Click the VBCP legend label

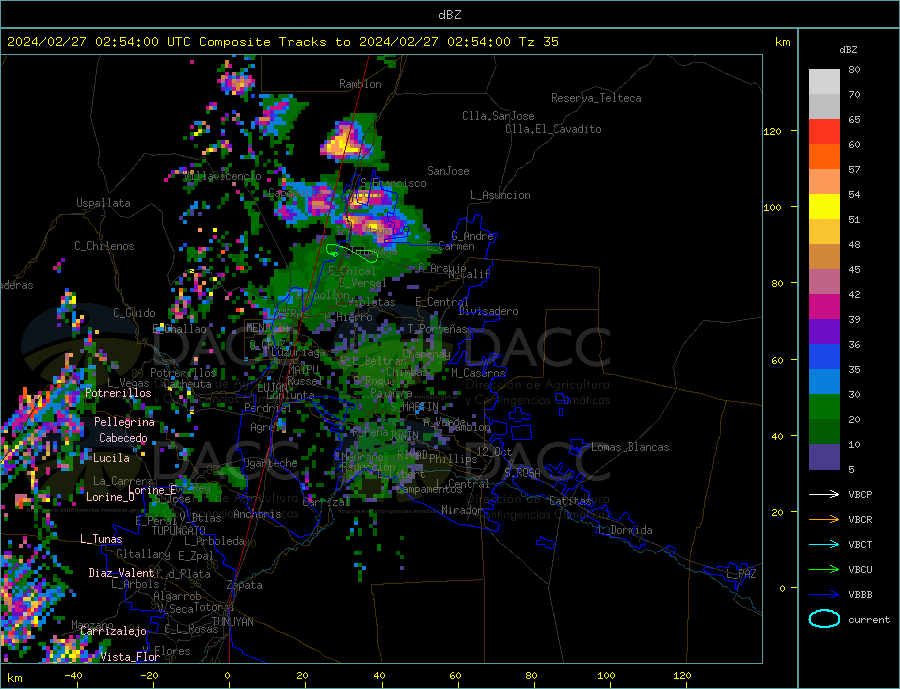[x=860, y=494]
